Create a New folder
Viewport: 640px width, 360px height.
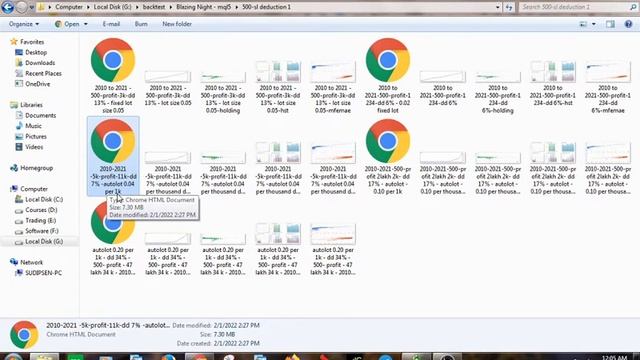(177, 24)
